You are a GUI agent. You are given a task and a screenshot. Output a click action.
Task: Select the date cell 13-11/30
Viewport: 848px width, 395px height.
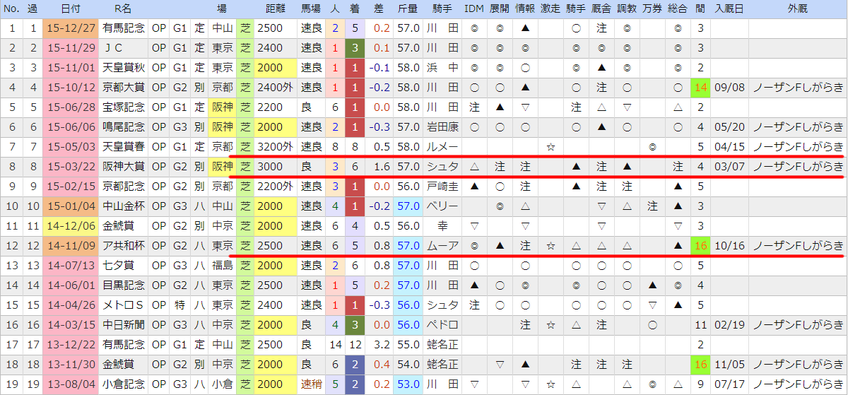[x=69, y=364]
